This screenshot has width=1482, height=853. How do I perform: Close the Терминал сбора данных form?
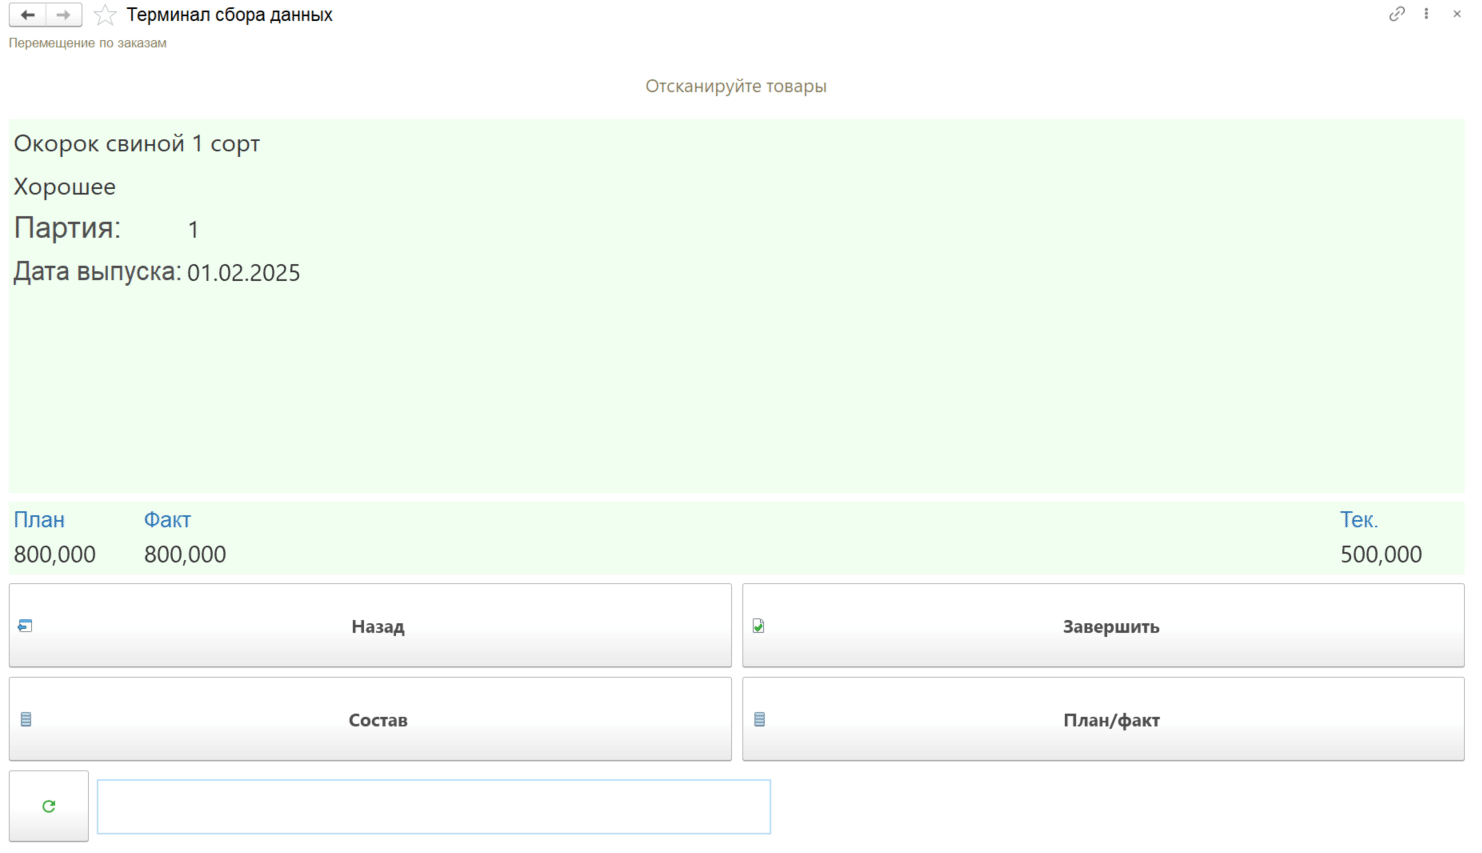1457,14
